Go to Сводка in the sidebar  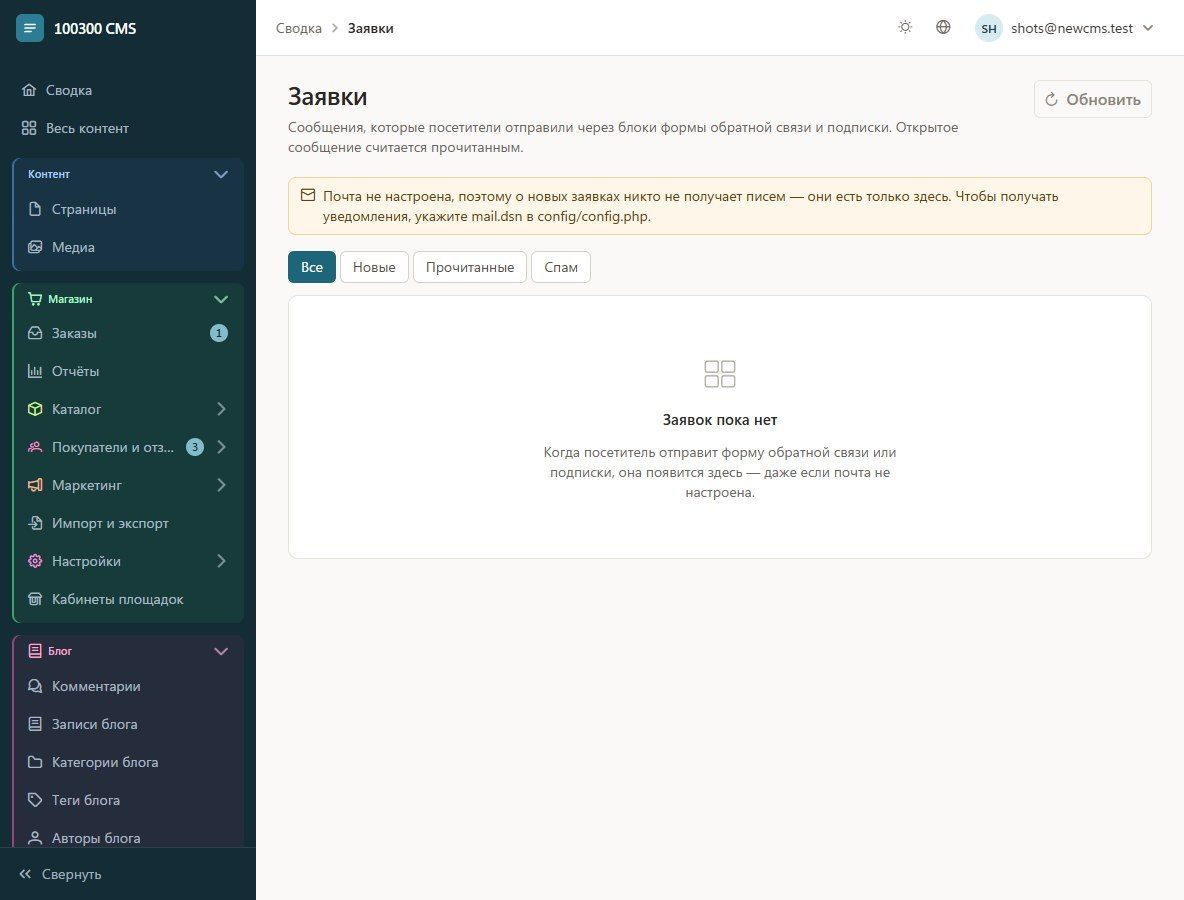128,90
